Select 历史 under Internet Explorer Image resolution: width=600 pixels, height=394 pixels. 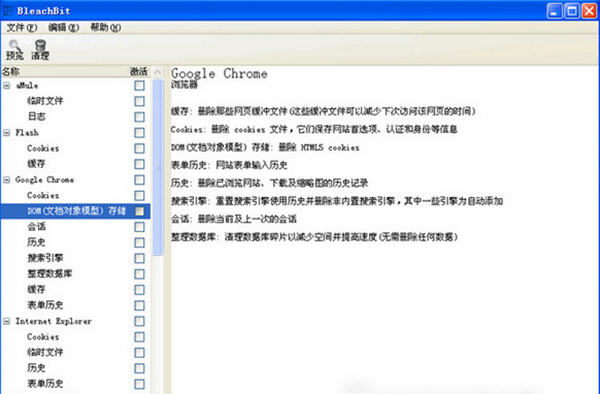tap(36, 368)
